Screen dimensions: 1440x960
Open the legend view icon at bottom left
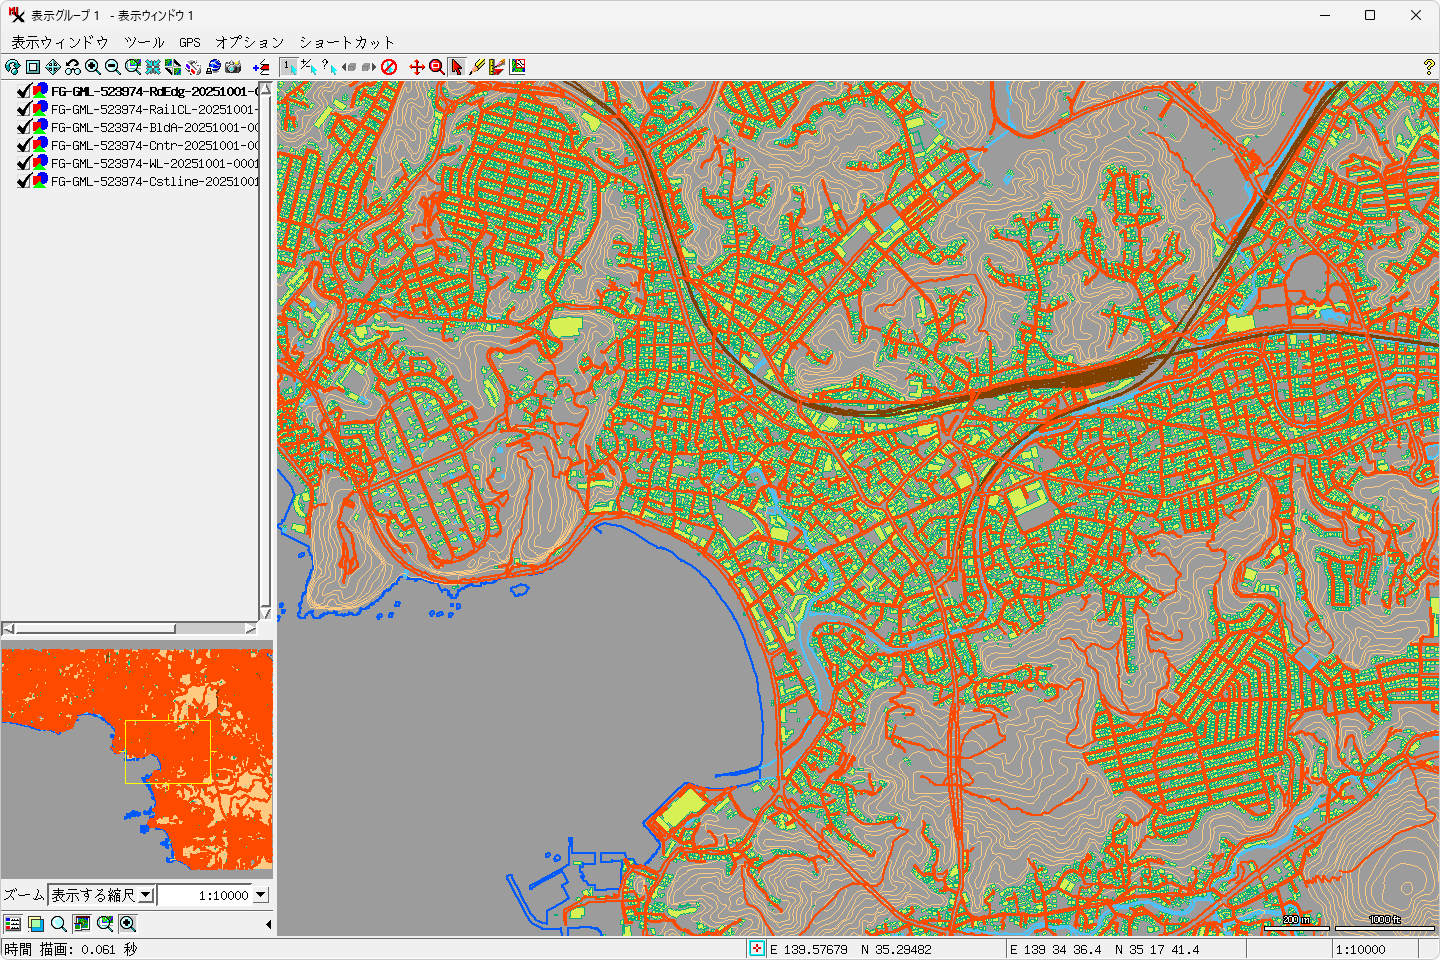tap(13, 924)
